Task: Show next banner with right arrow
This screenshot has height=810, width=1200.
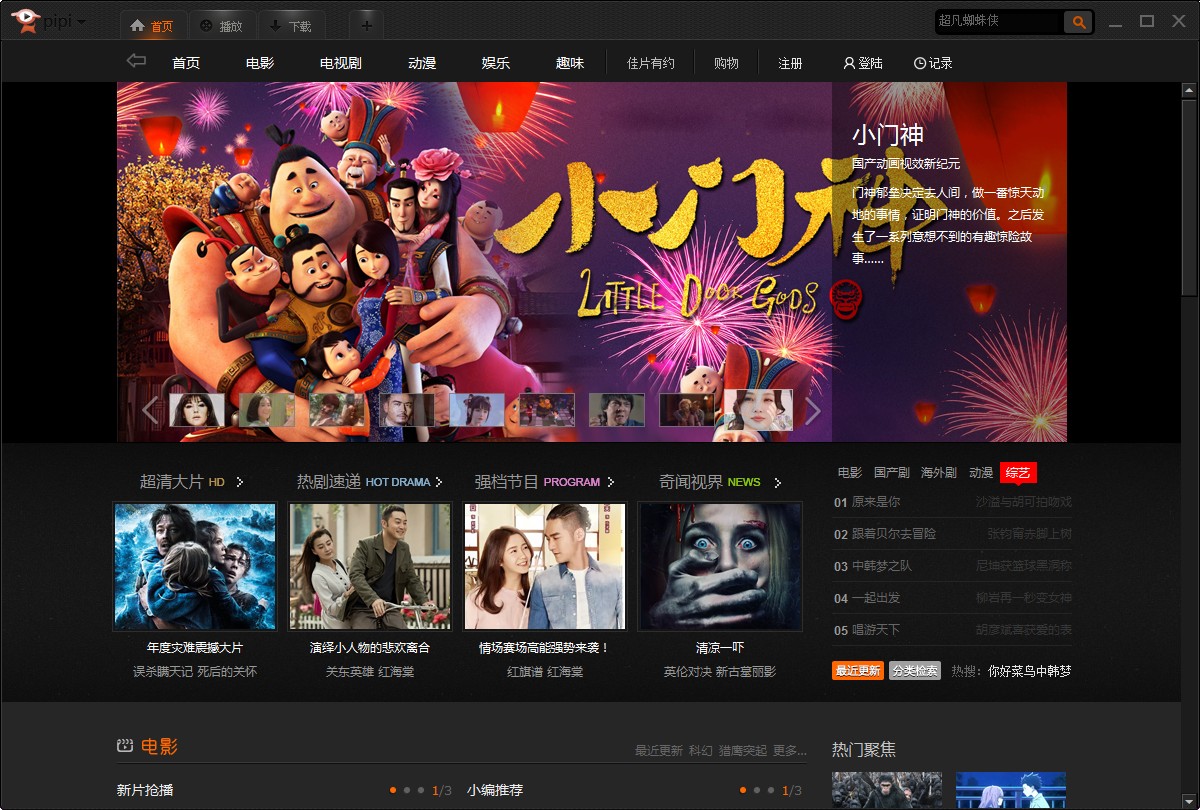Action: [813, 410]
